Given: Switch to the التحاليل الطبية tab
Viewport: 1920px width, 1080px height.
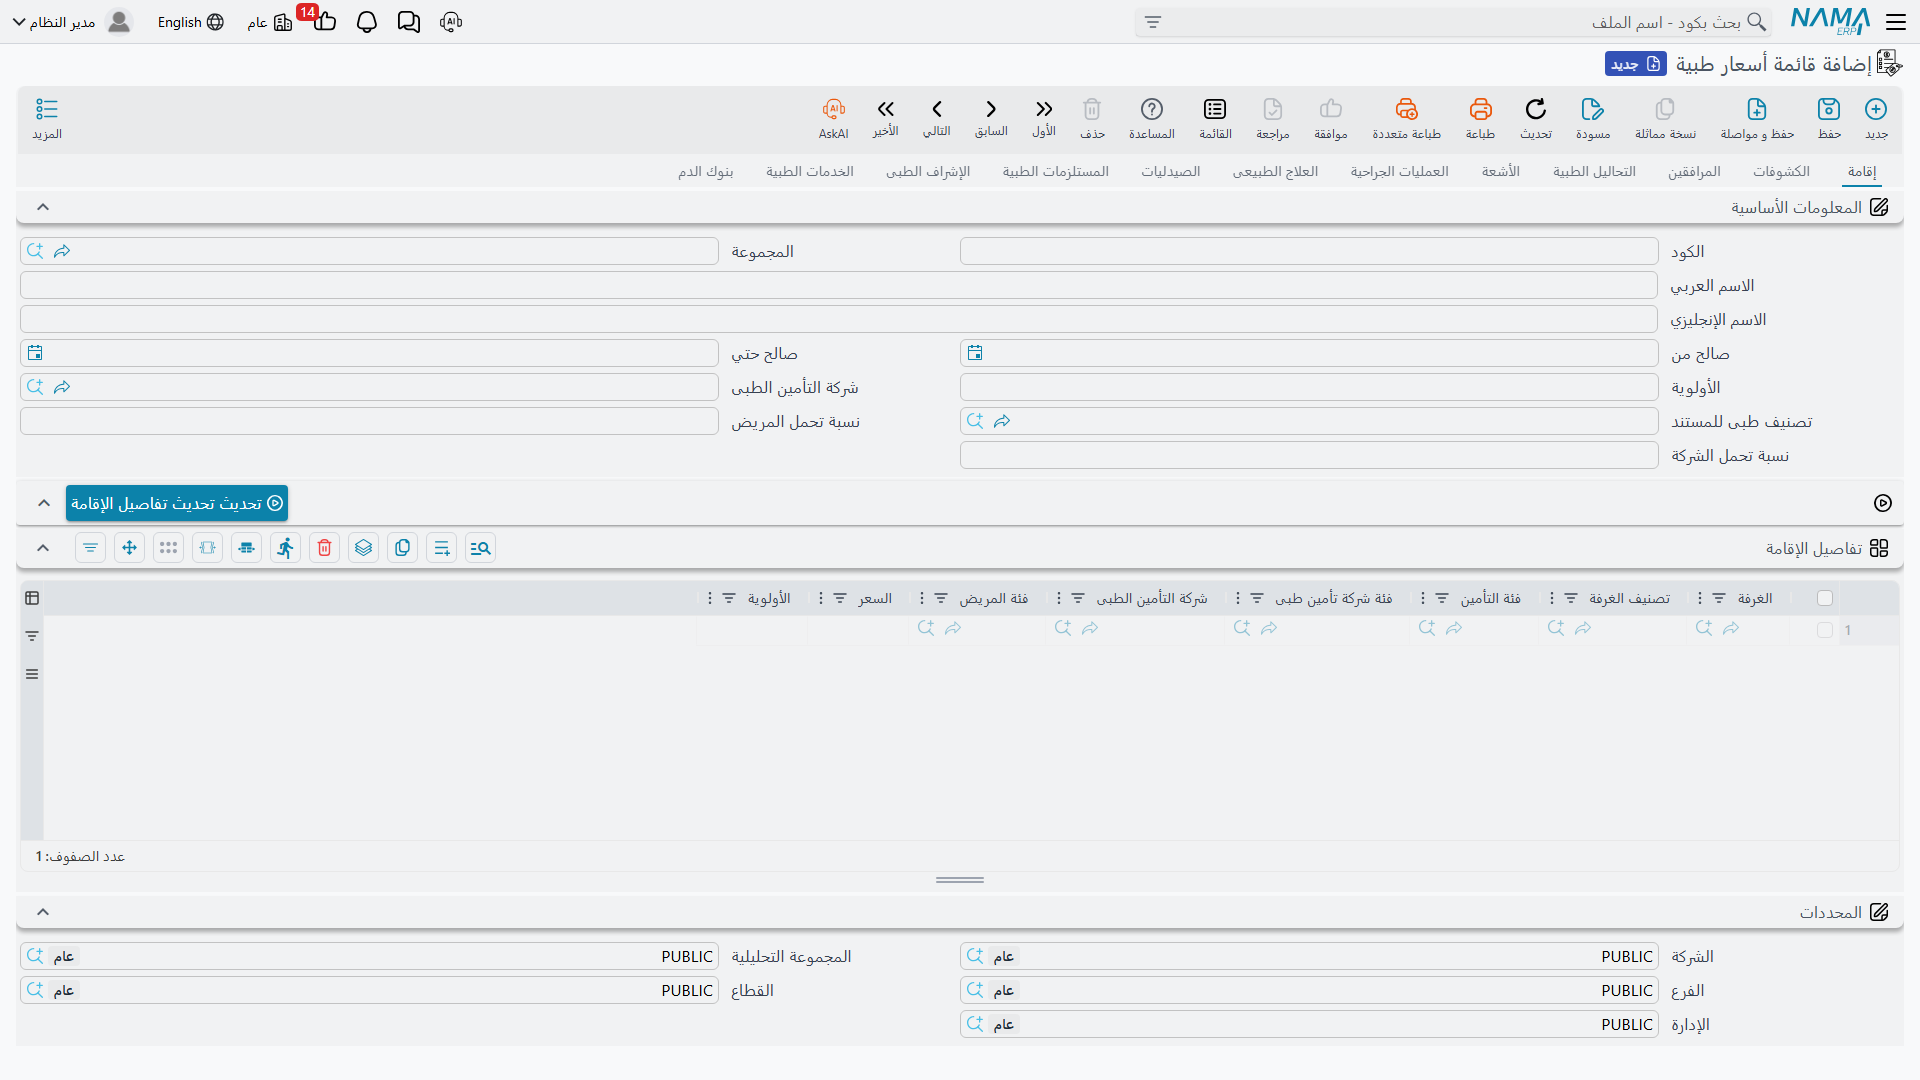Looking at the screenshot, I should (x=1594, y=171).
